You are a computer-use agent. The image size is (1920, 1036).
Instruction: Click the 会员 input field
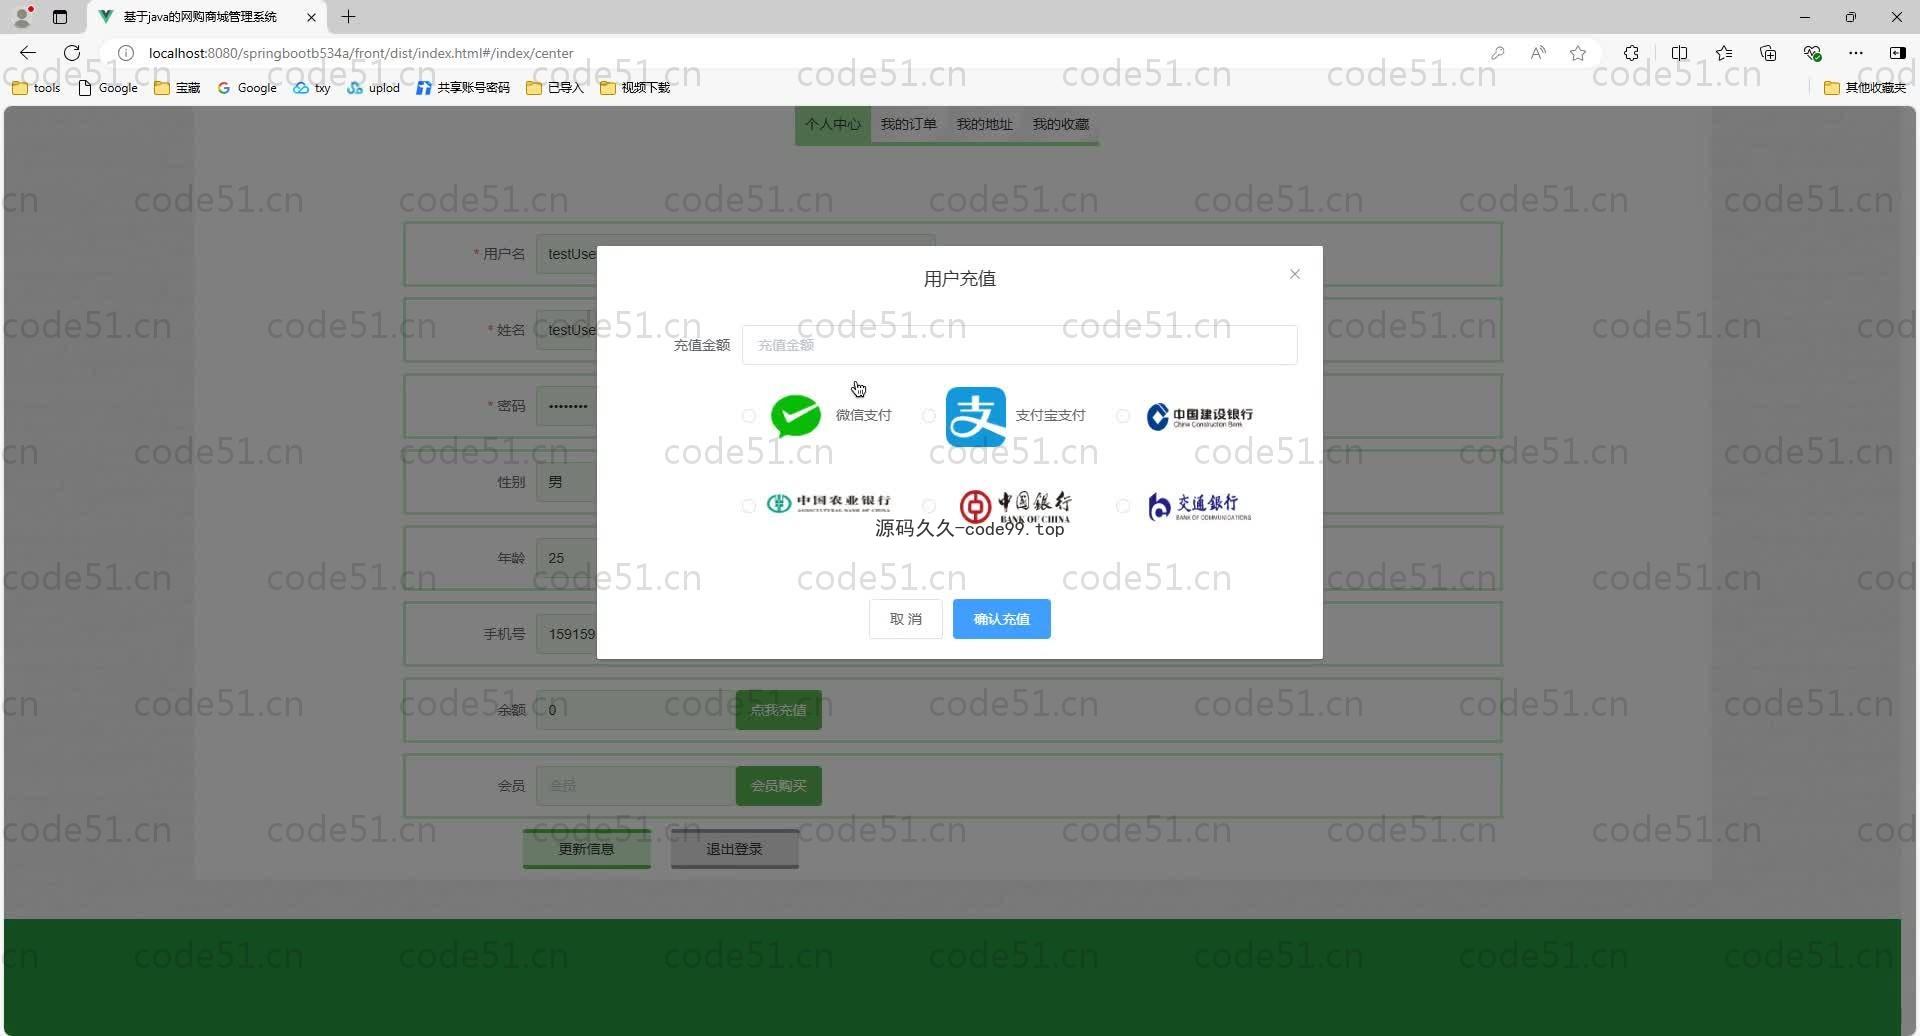pos(636,786)
